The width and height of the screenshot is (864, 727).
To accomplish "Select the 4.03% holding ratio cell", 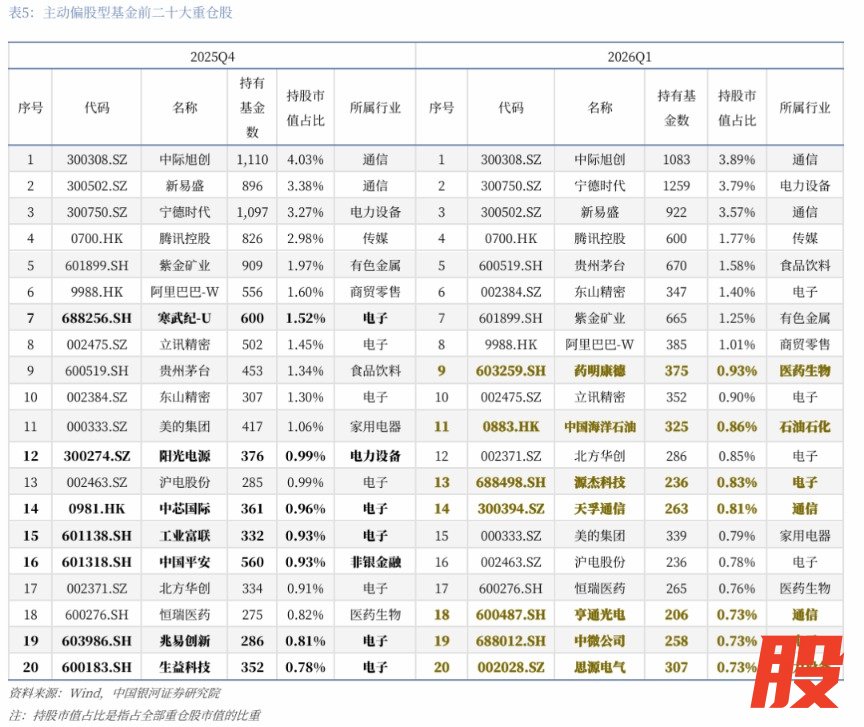I will [305, 159].
